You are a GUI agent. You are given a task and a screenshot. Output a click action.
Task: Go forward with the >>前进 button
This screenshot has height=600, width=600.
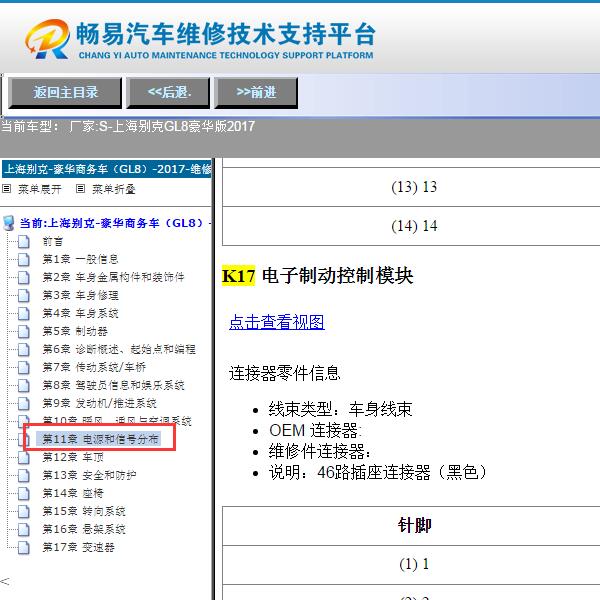pos(256,93)
